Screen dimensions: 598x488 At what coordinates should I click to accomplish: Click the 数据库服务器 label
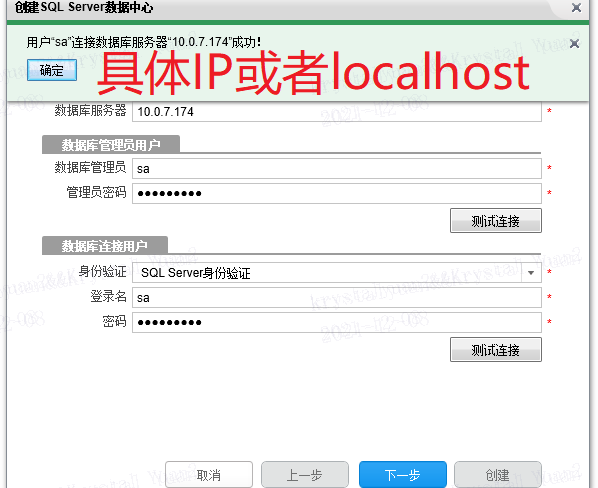pyautogui.click(x=90, y=110)
